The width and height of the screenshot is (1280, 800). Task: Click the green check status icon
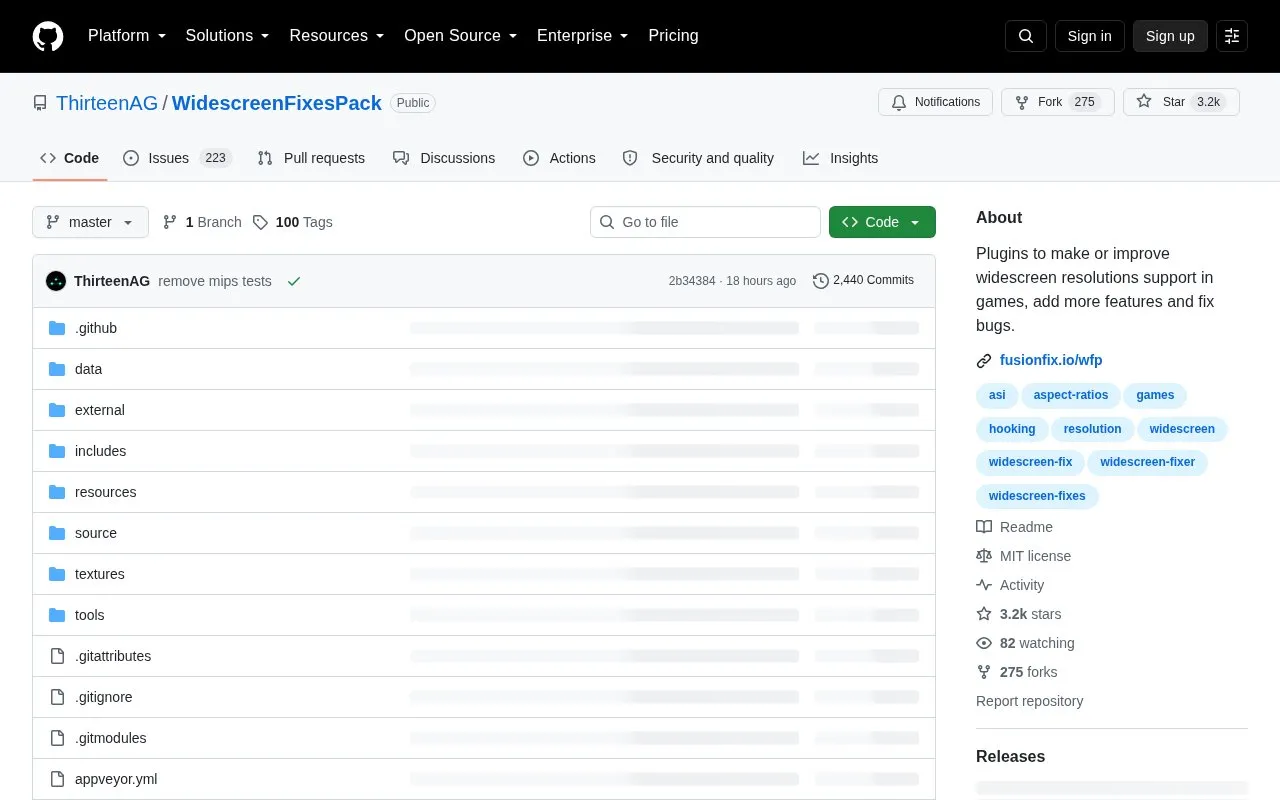point(294,281)
